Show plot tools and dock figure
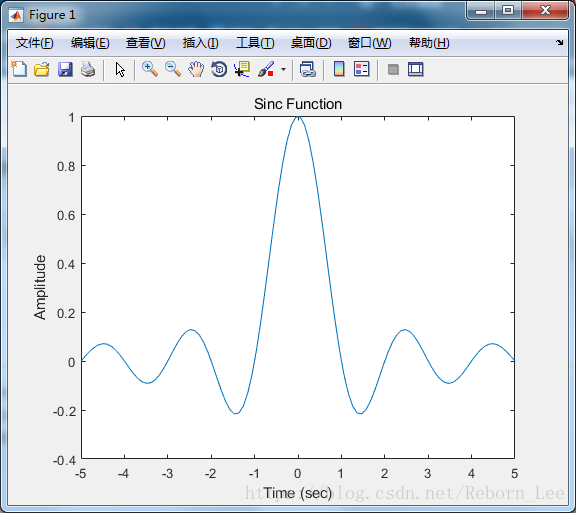Screen dimensions: 576x513 tap(415, 69)
